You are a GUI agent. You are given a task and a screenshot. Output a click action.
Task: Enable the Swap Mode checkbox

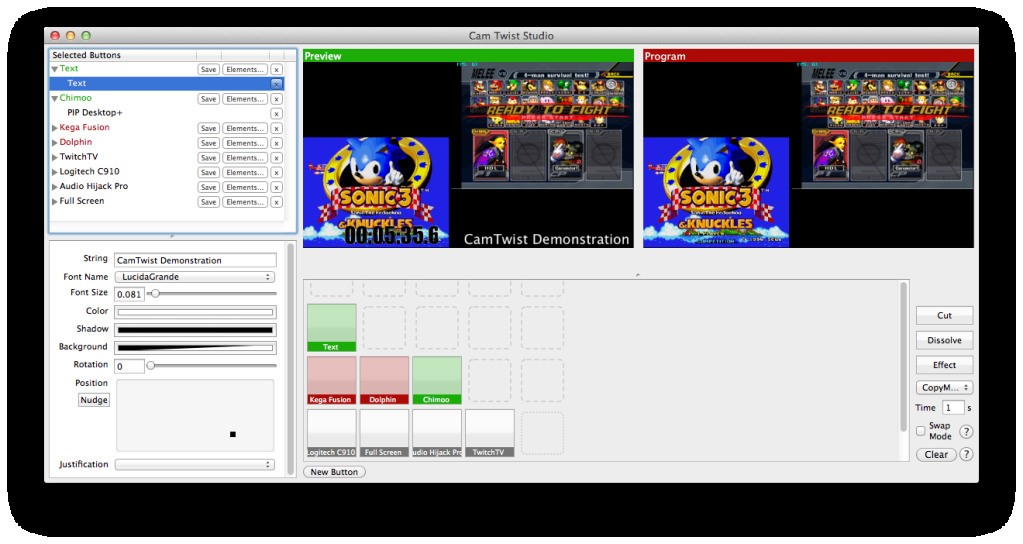[921, 431]
